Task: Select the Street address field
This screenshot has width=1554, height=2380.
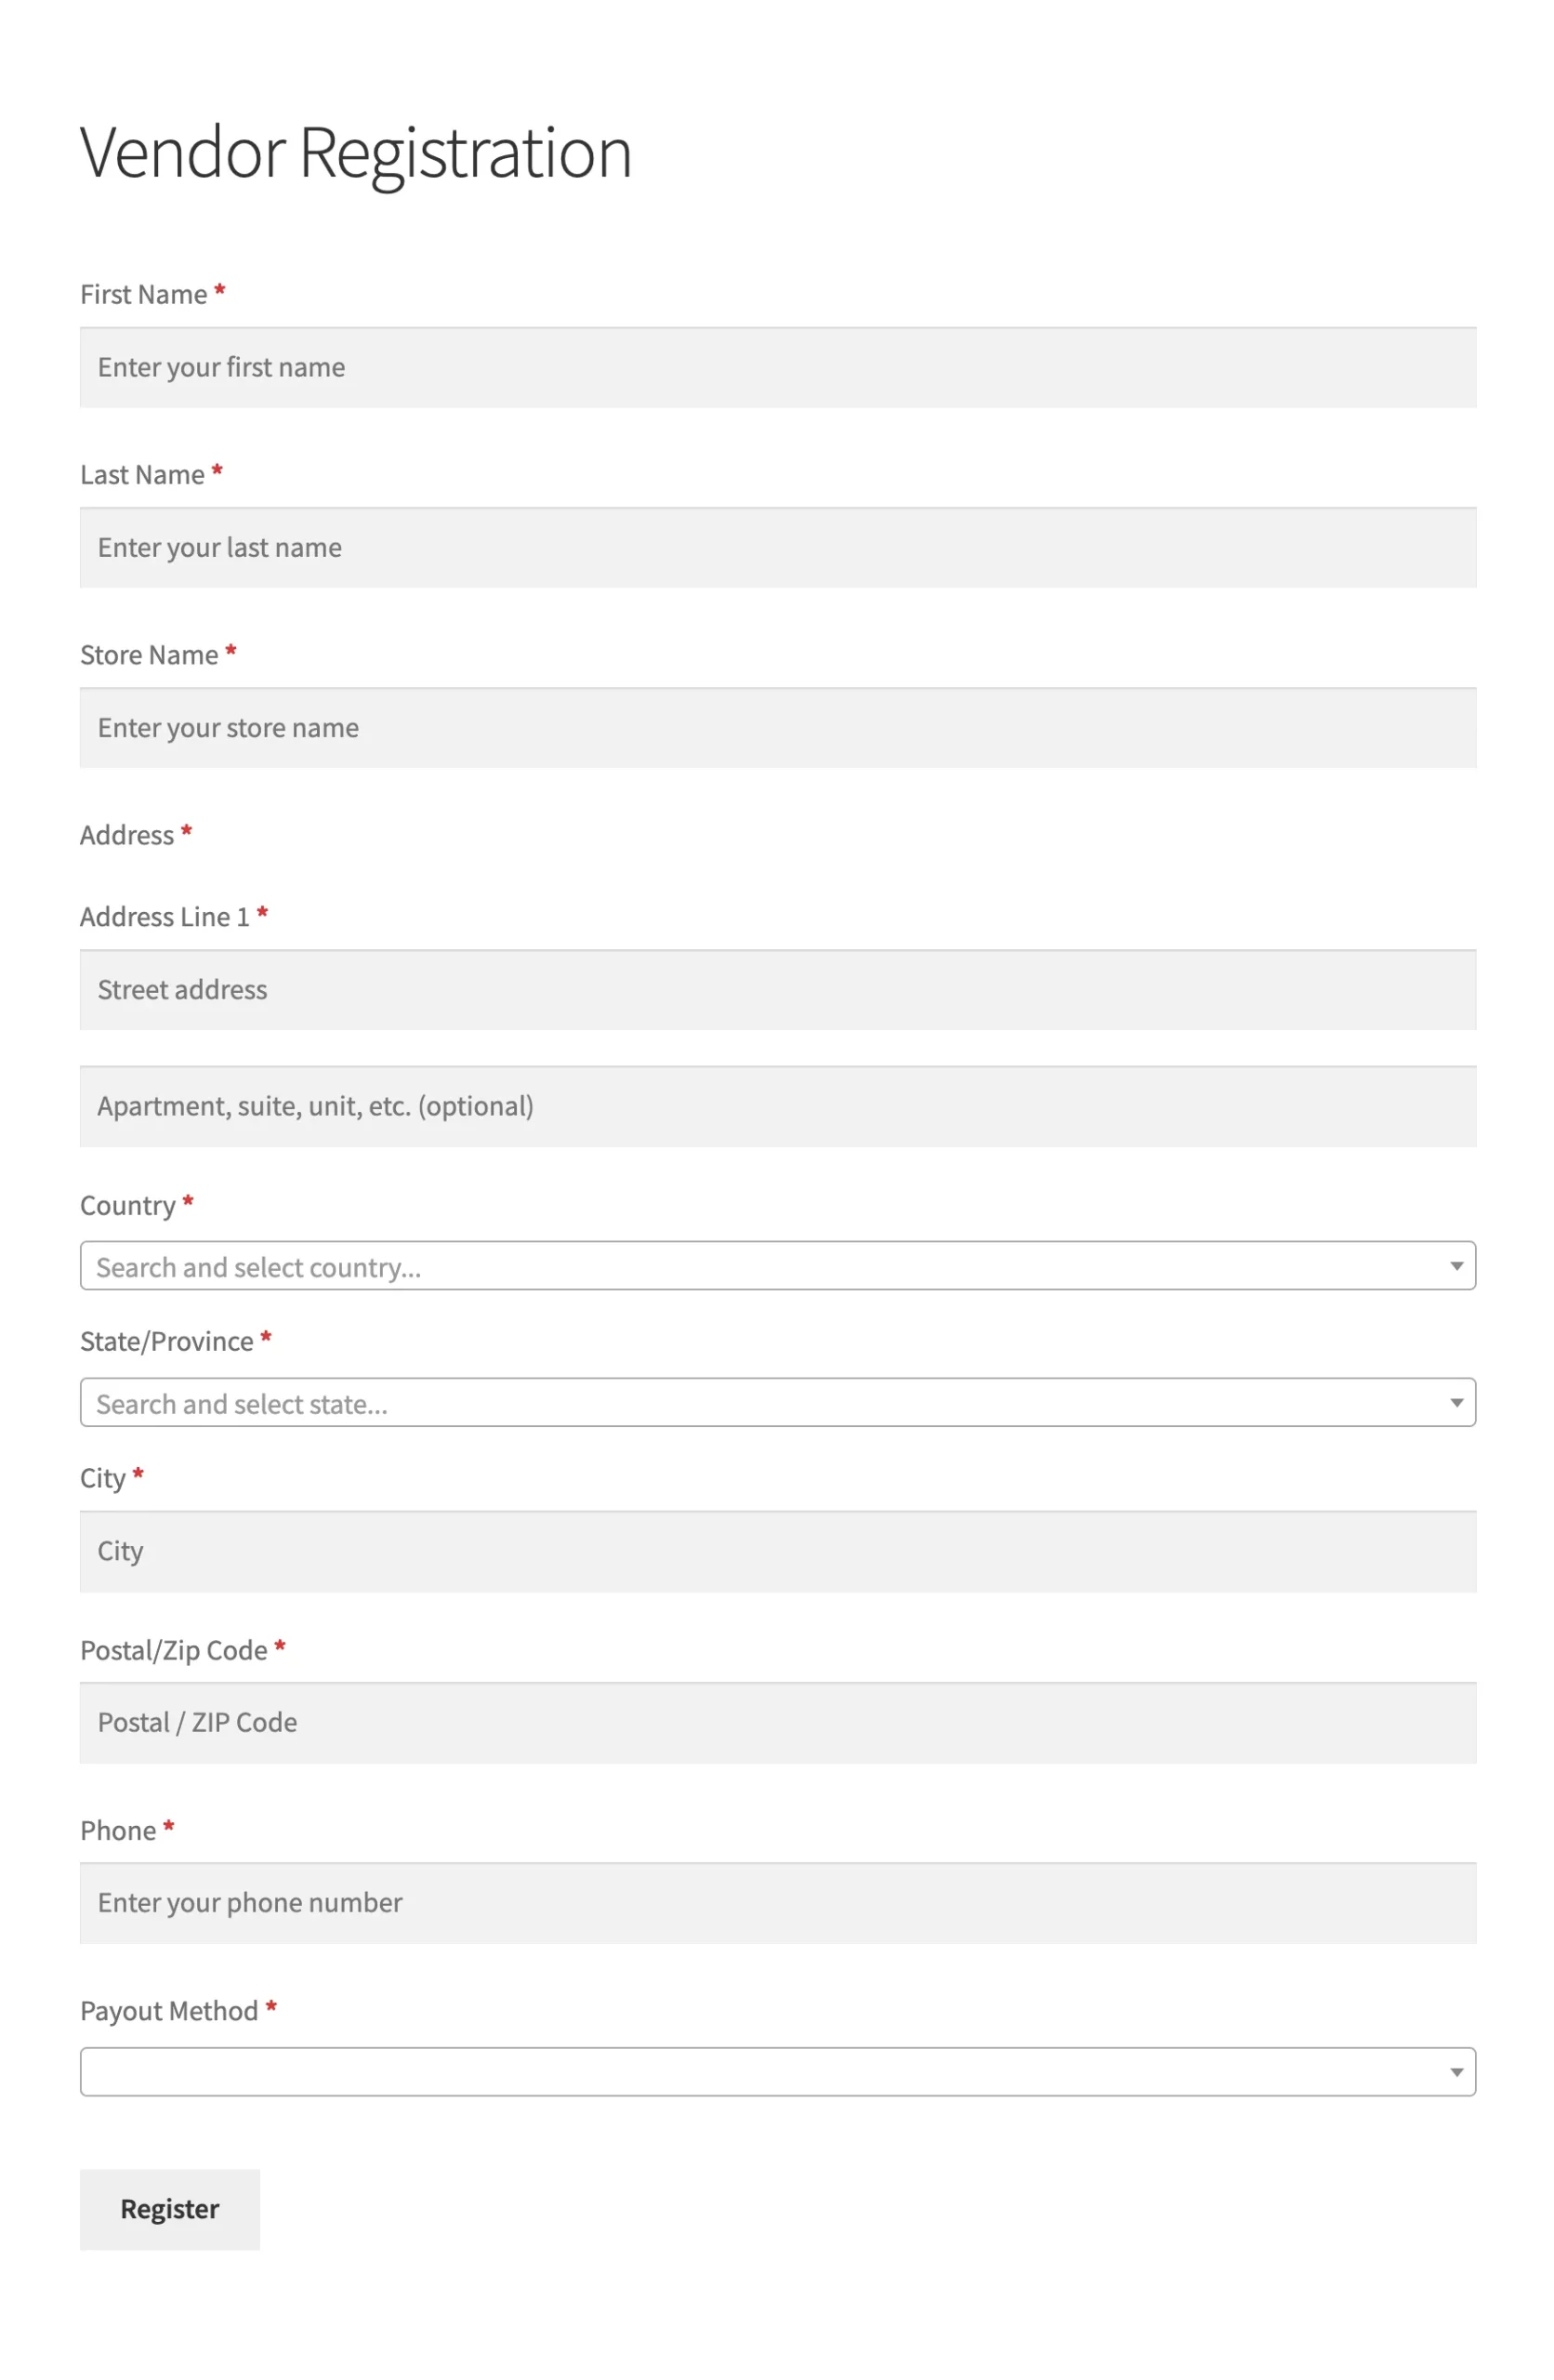Action: click(777, 989)
